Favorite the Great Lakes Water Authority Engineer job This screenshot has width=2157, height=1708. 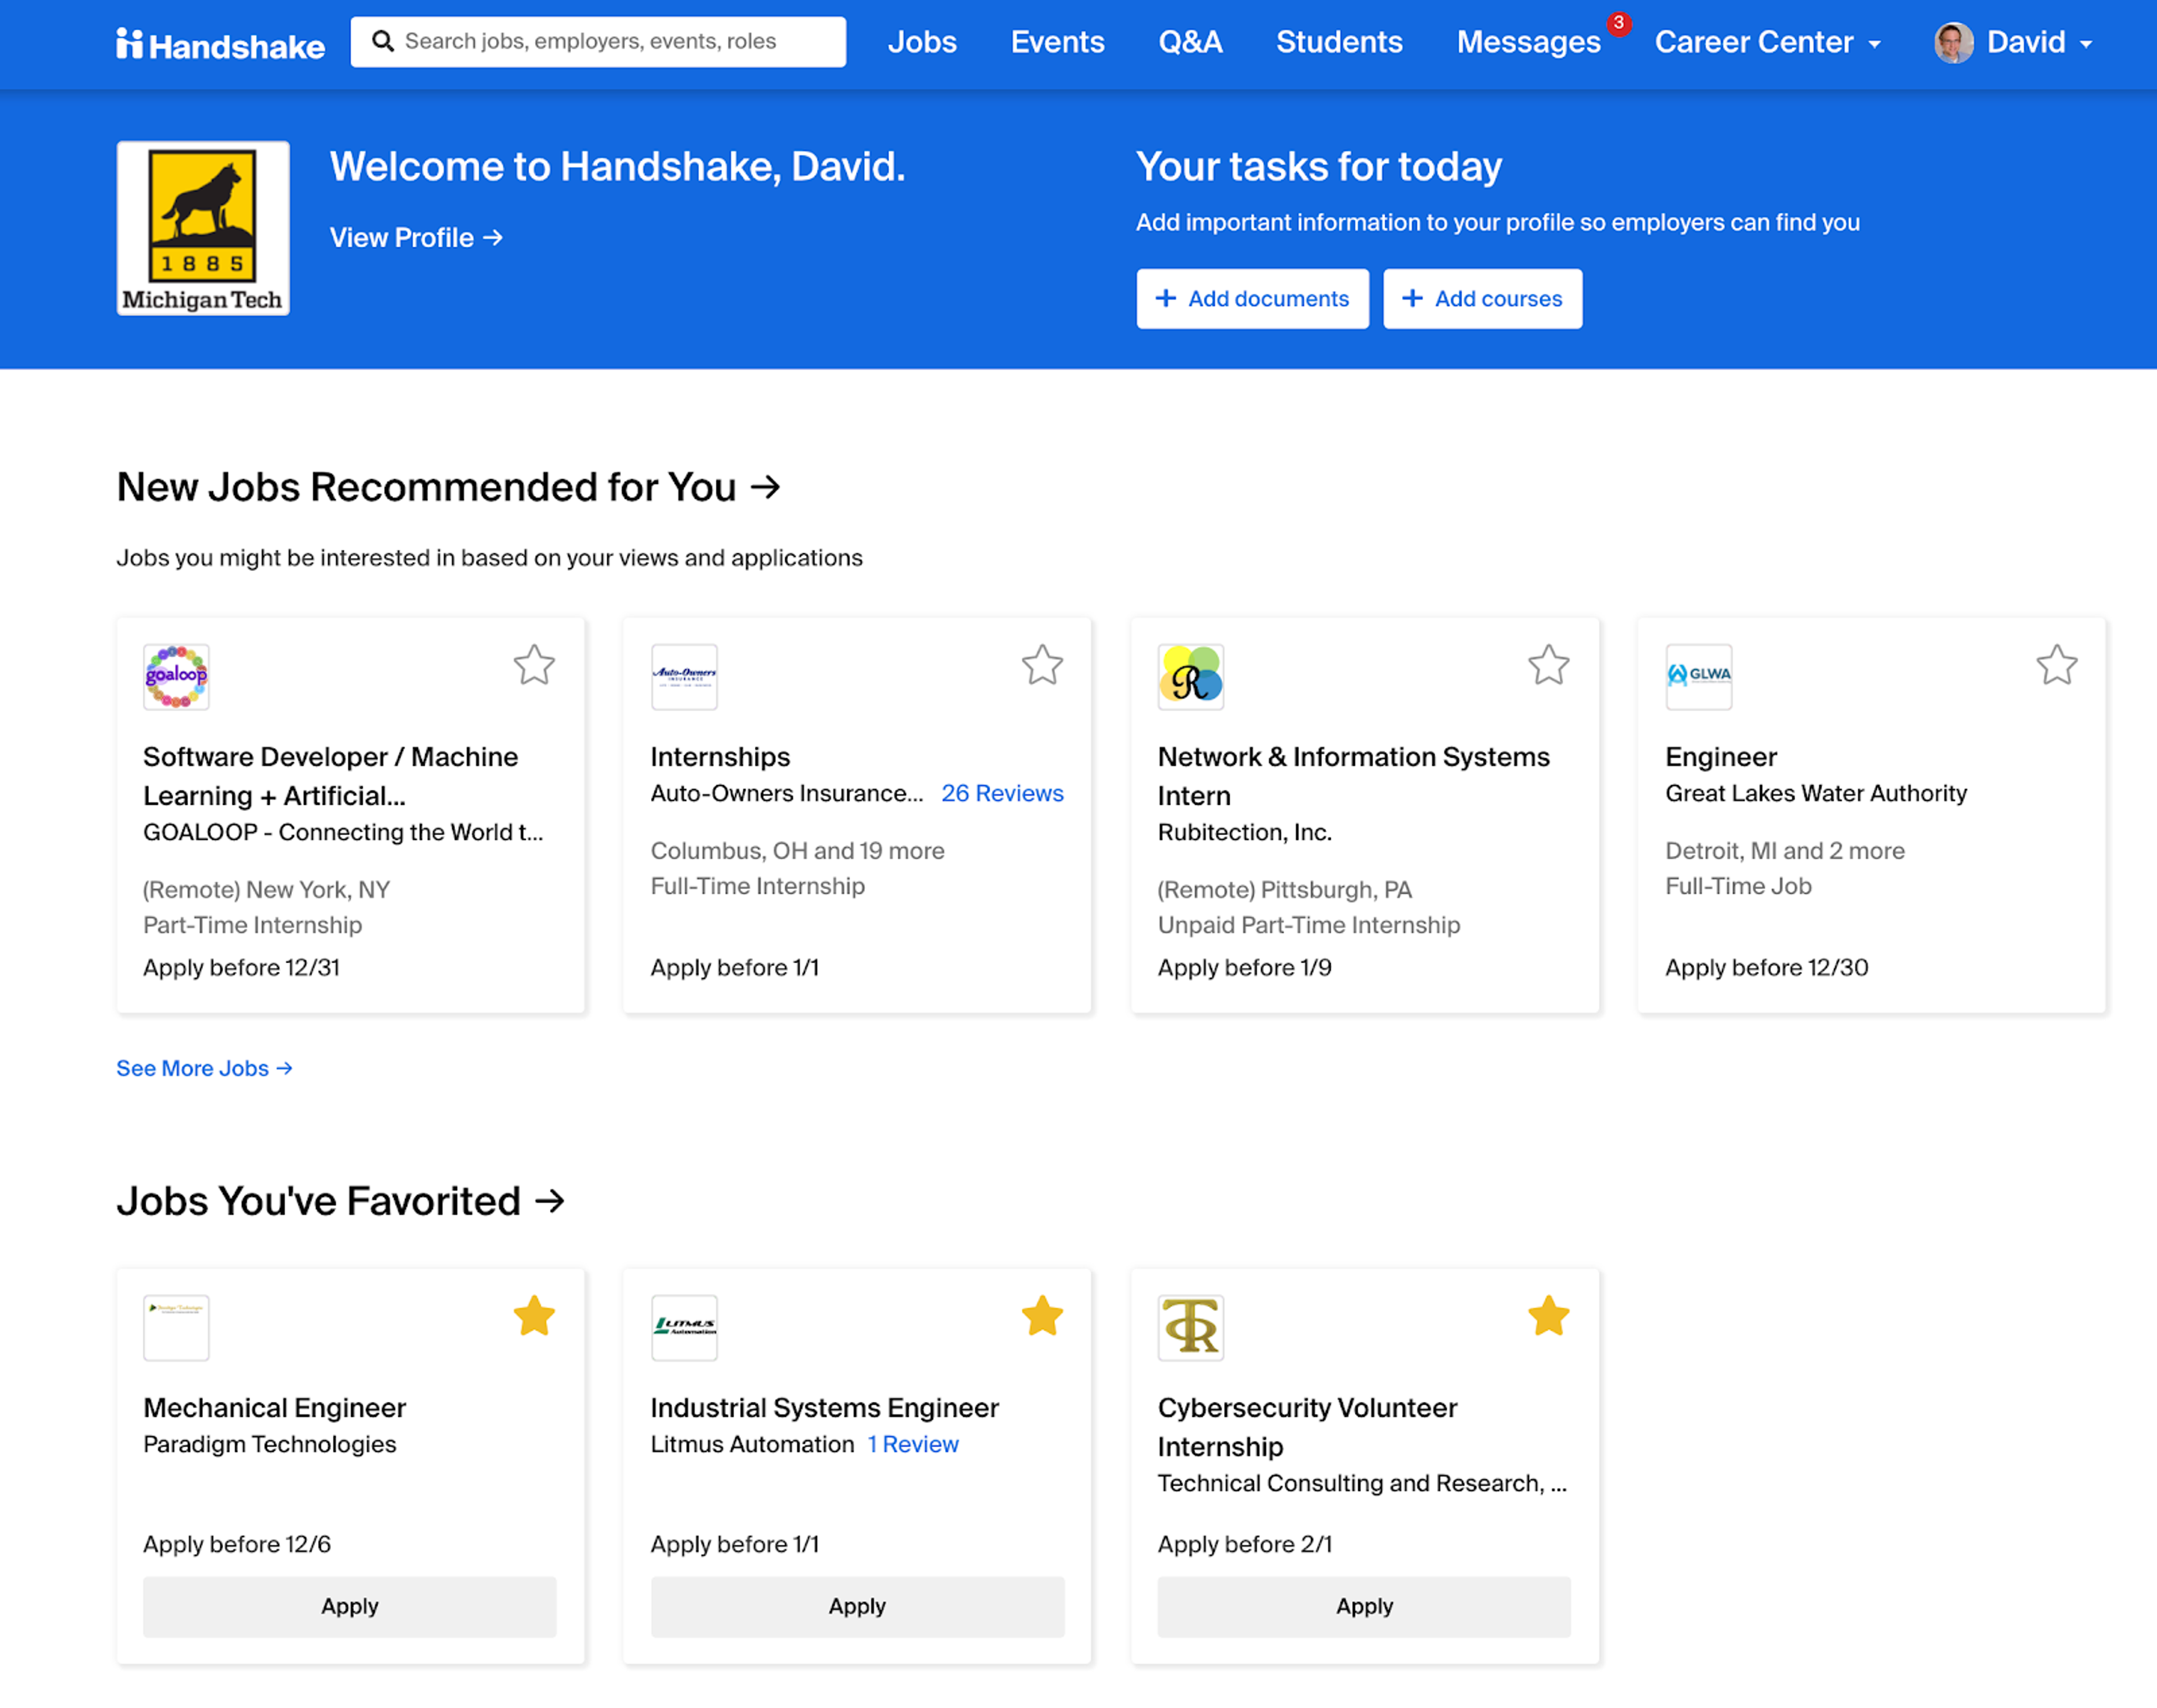pos(2056,665)
